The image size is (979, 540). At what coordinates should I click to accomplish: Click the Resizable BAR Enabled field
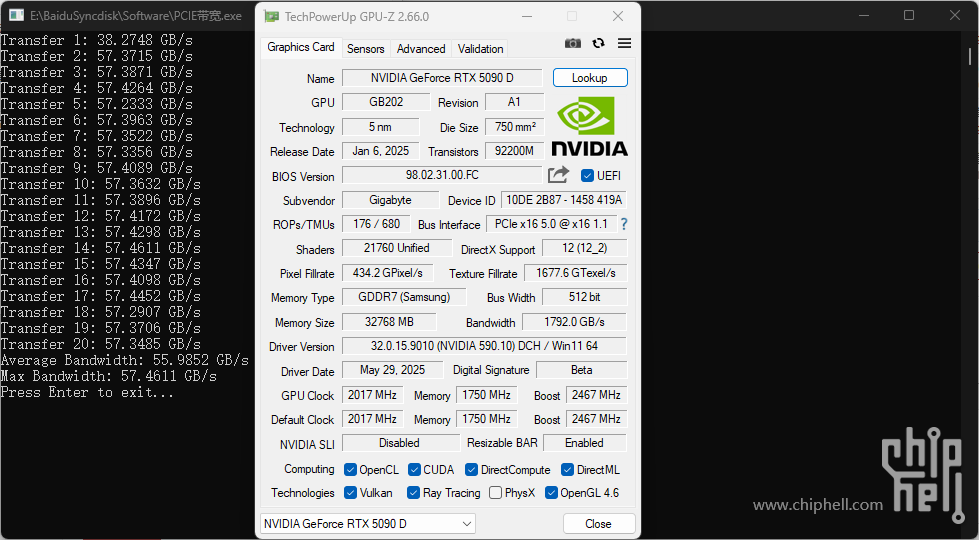[x=584, y=443]
